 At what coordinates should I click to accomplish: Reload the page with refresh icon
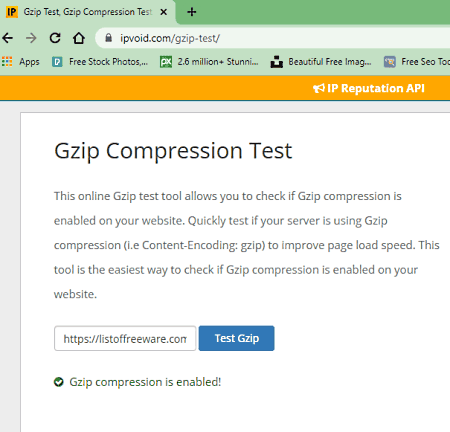[x=55, y=38]
